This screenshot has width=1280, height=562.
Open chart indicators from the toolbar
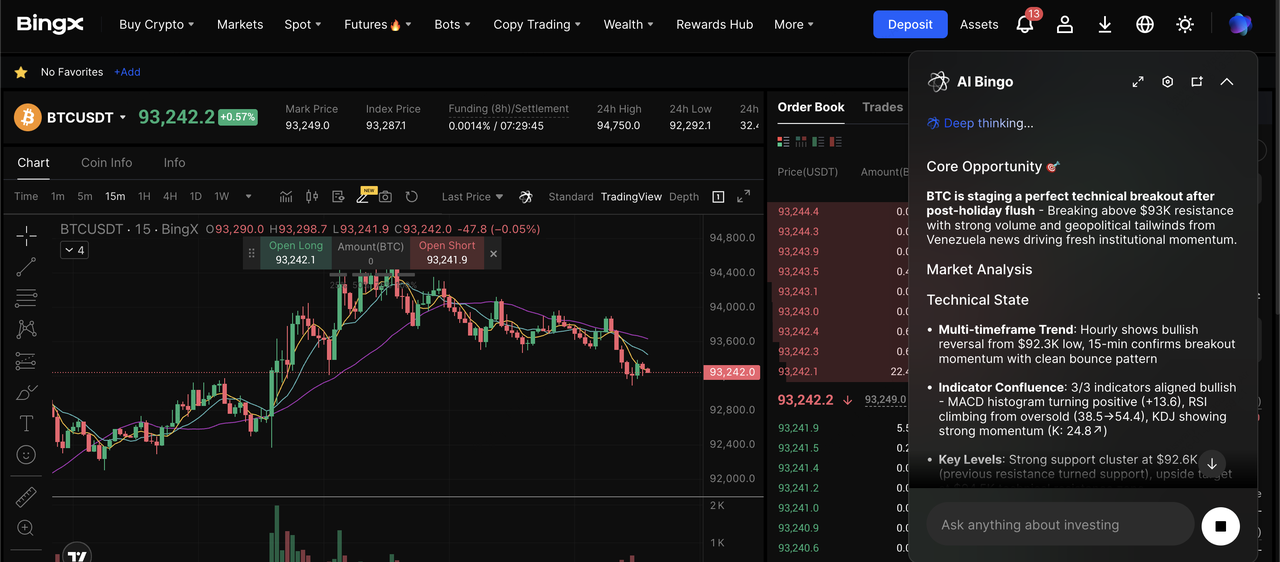tap(286, 197)
